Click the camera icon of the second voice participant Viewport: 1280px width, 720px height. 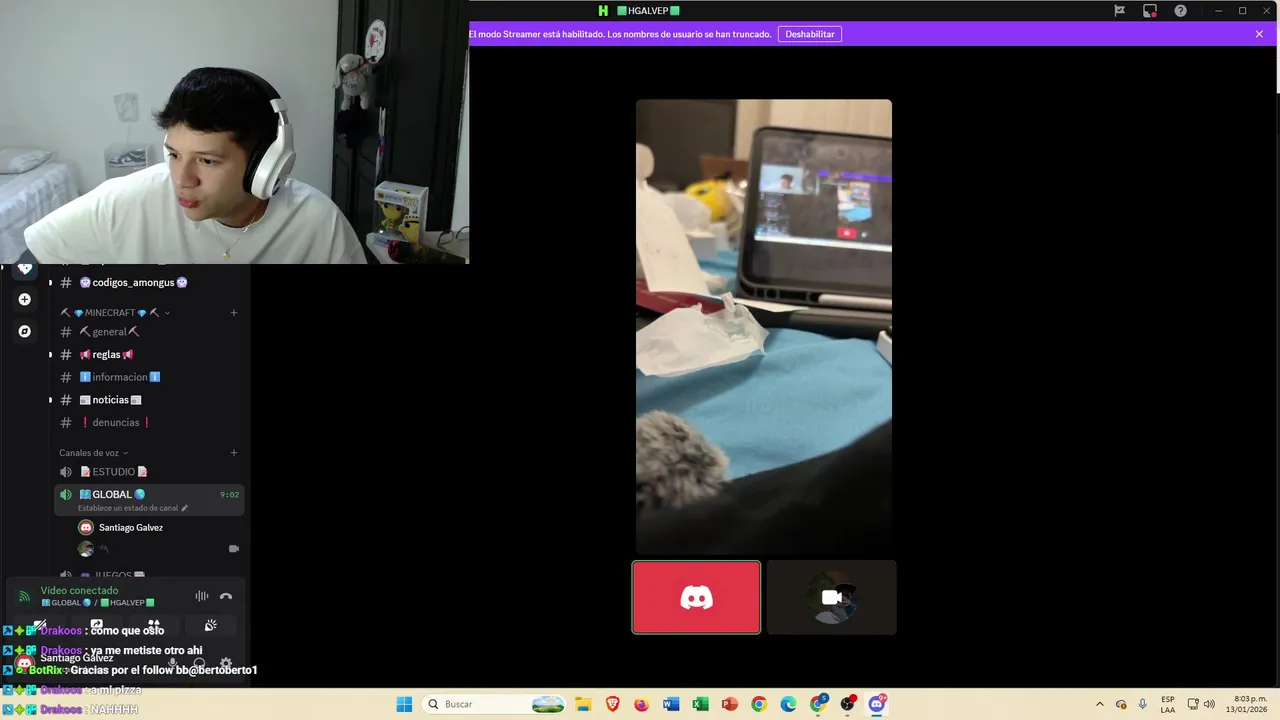click(234, 549)
